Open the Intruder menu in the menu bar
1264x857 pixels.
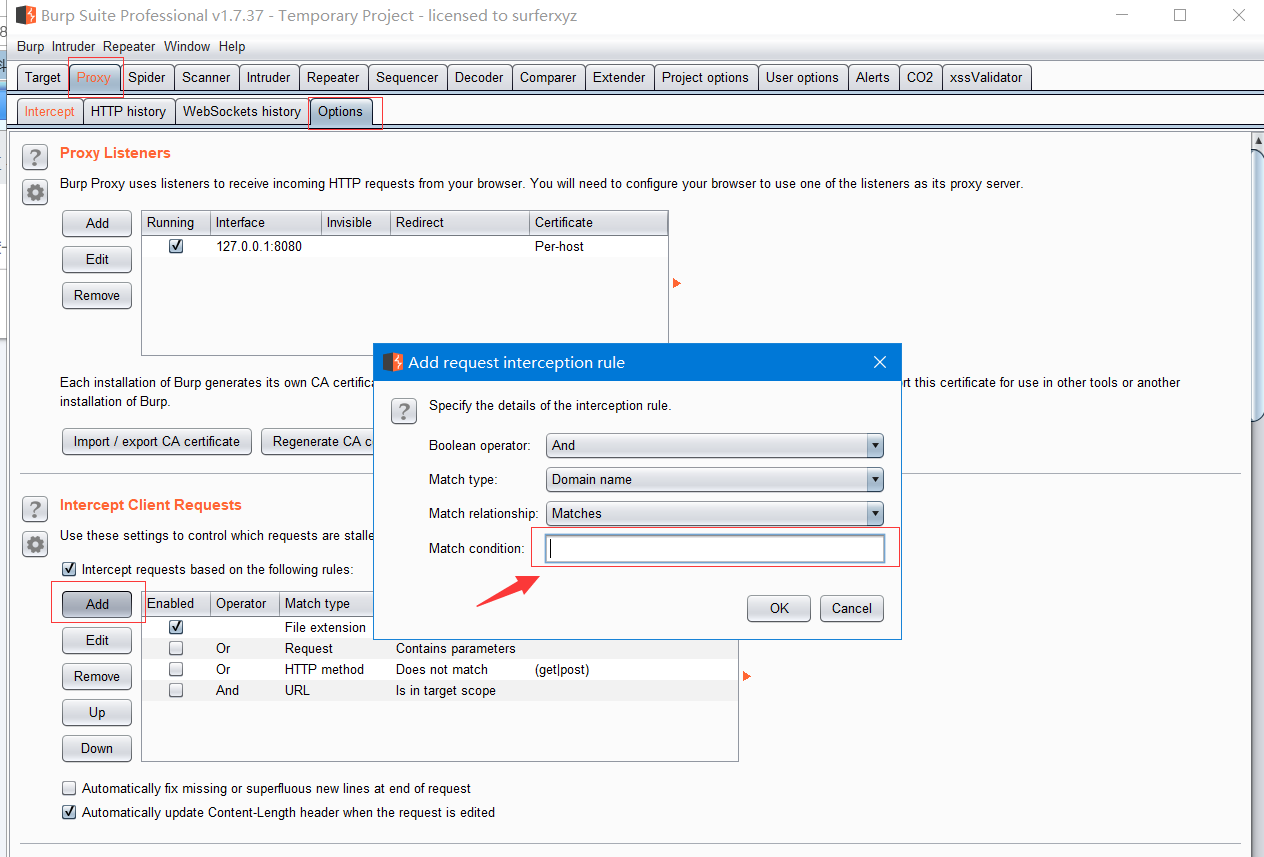(74, 46)
